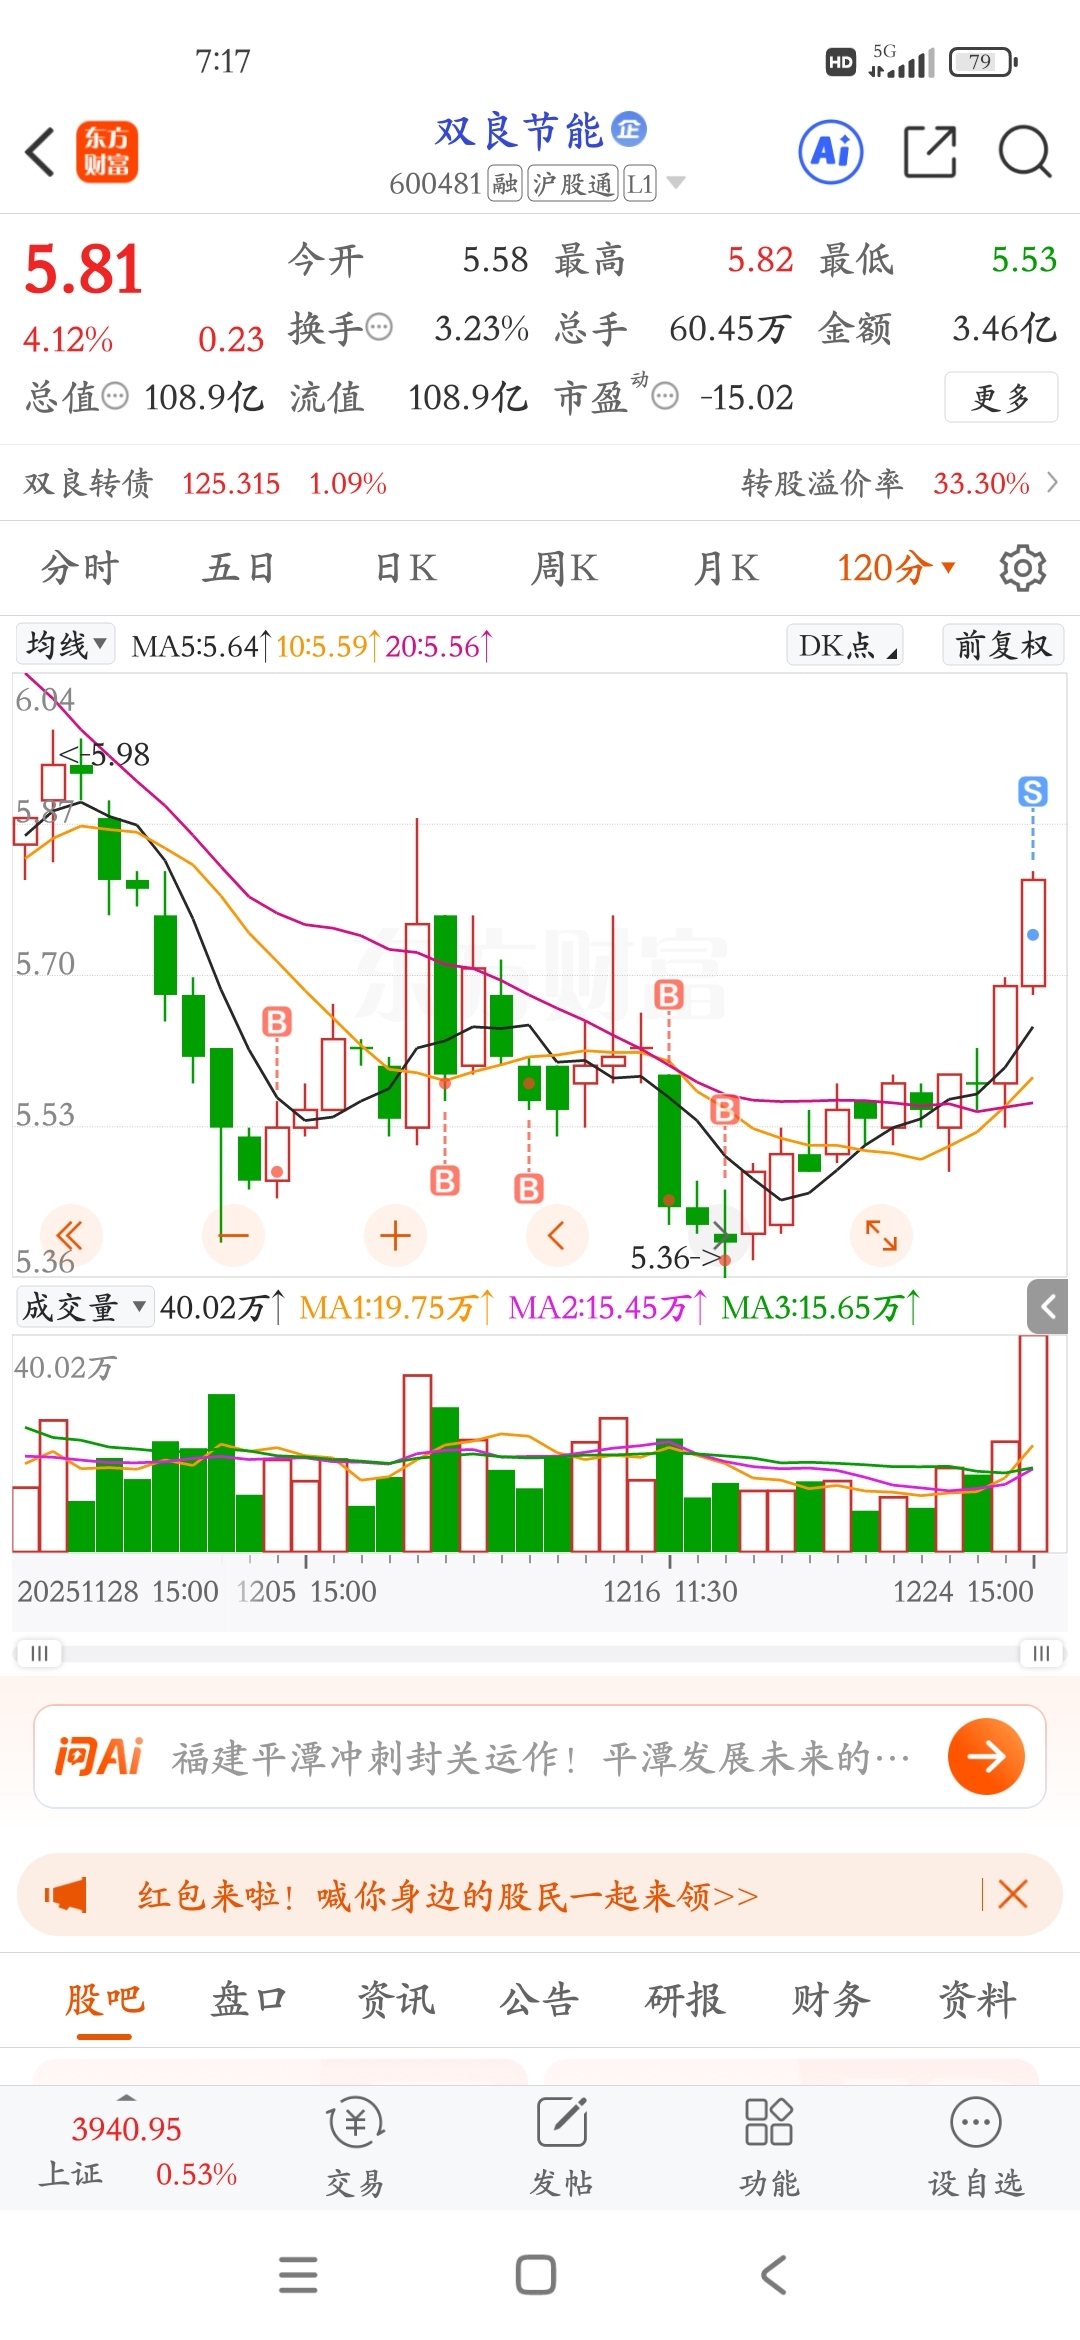The height and width of the screenshot is (2340, 1080).
Task: Tap the orange arrow submit button in 问Ai bar
Action: (986, 1756)
